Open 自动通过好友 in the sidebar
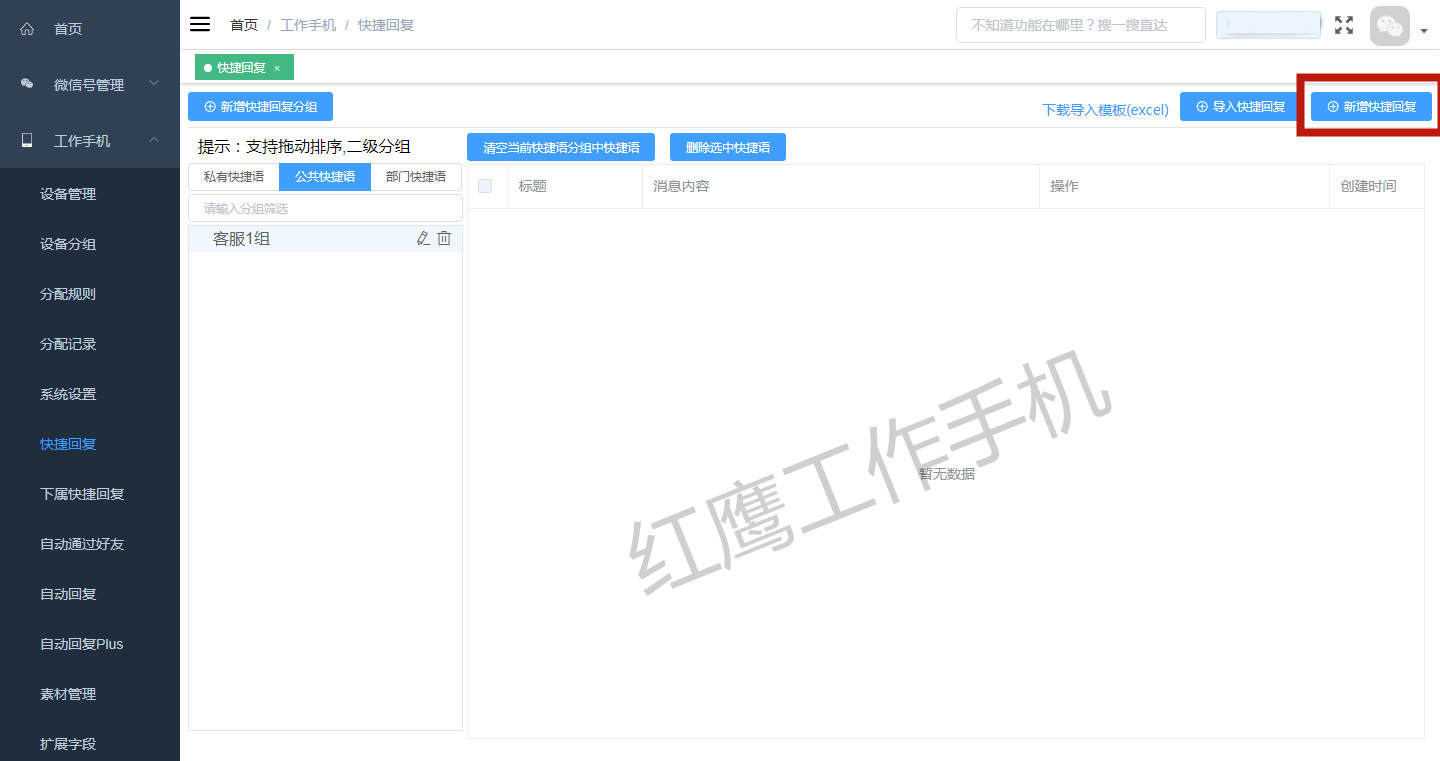This screenshot has width=1440, height=761. (82, 544)
